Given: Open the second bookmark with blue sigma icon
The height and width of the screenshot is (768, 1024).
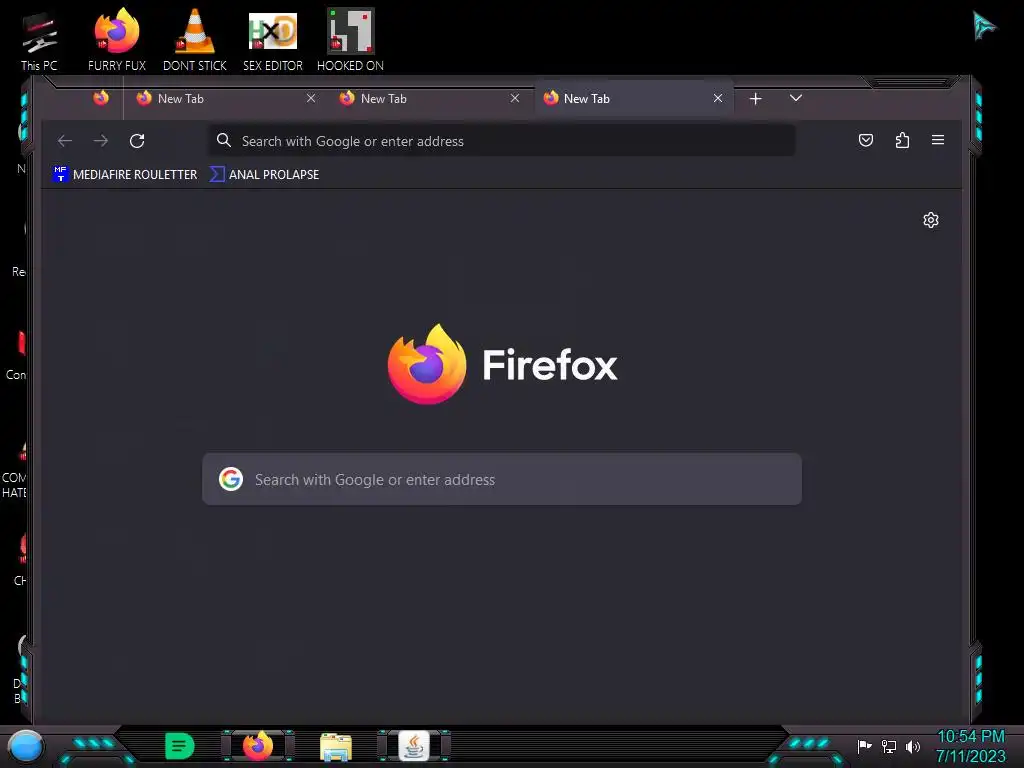Looking at the screenshot, I should click(x=264, y=174).
